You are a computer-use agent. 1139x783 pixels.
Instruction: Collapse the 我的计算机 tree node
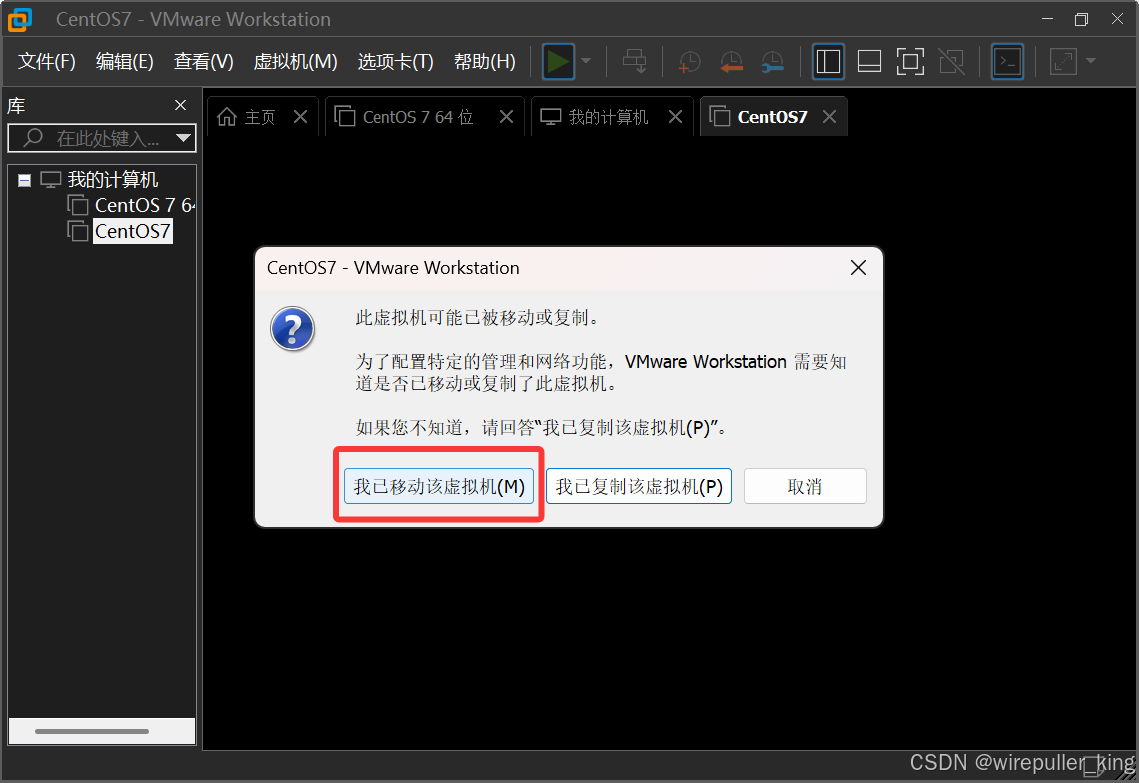(25, 180)
